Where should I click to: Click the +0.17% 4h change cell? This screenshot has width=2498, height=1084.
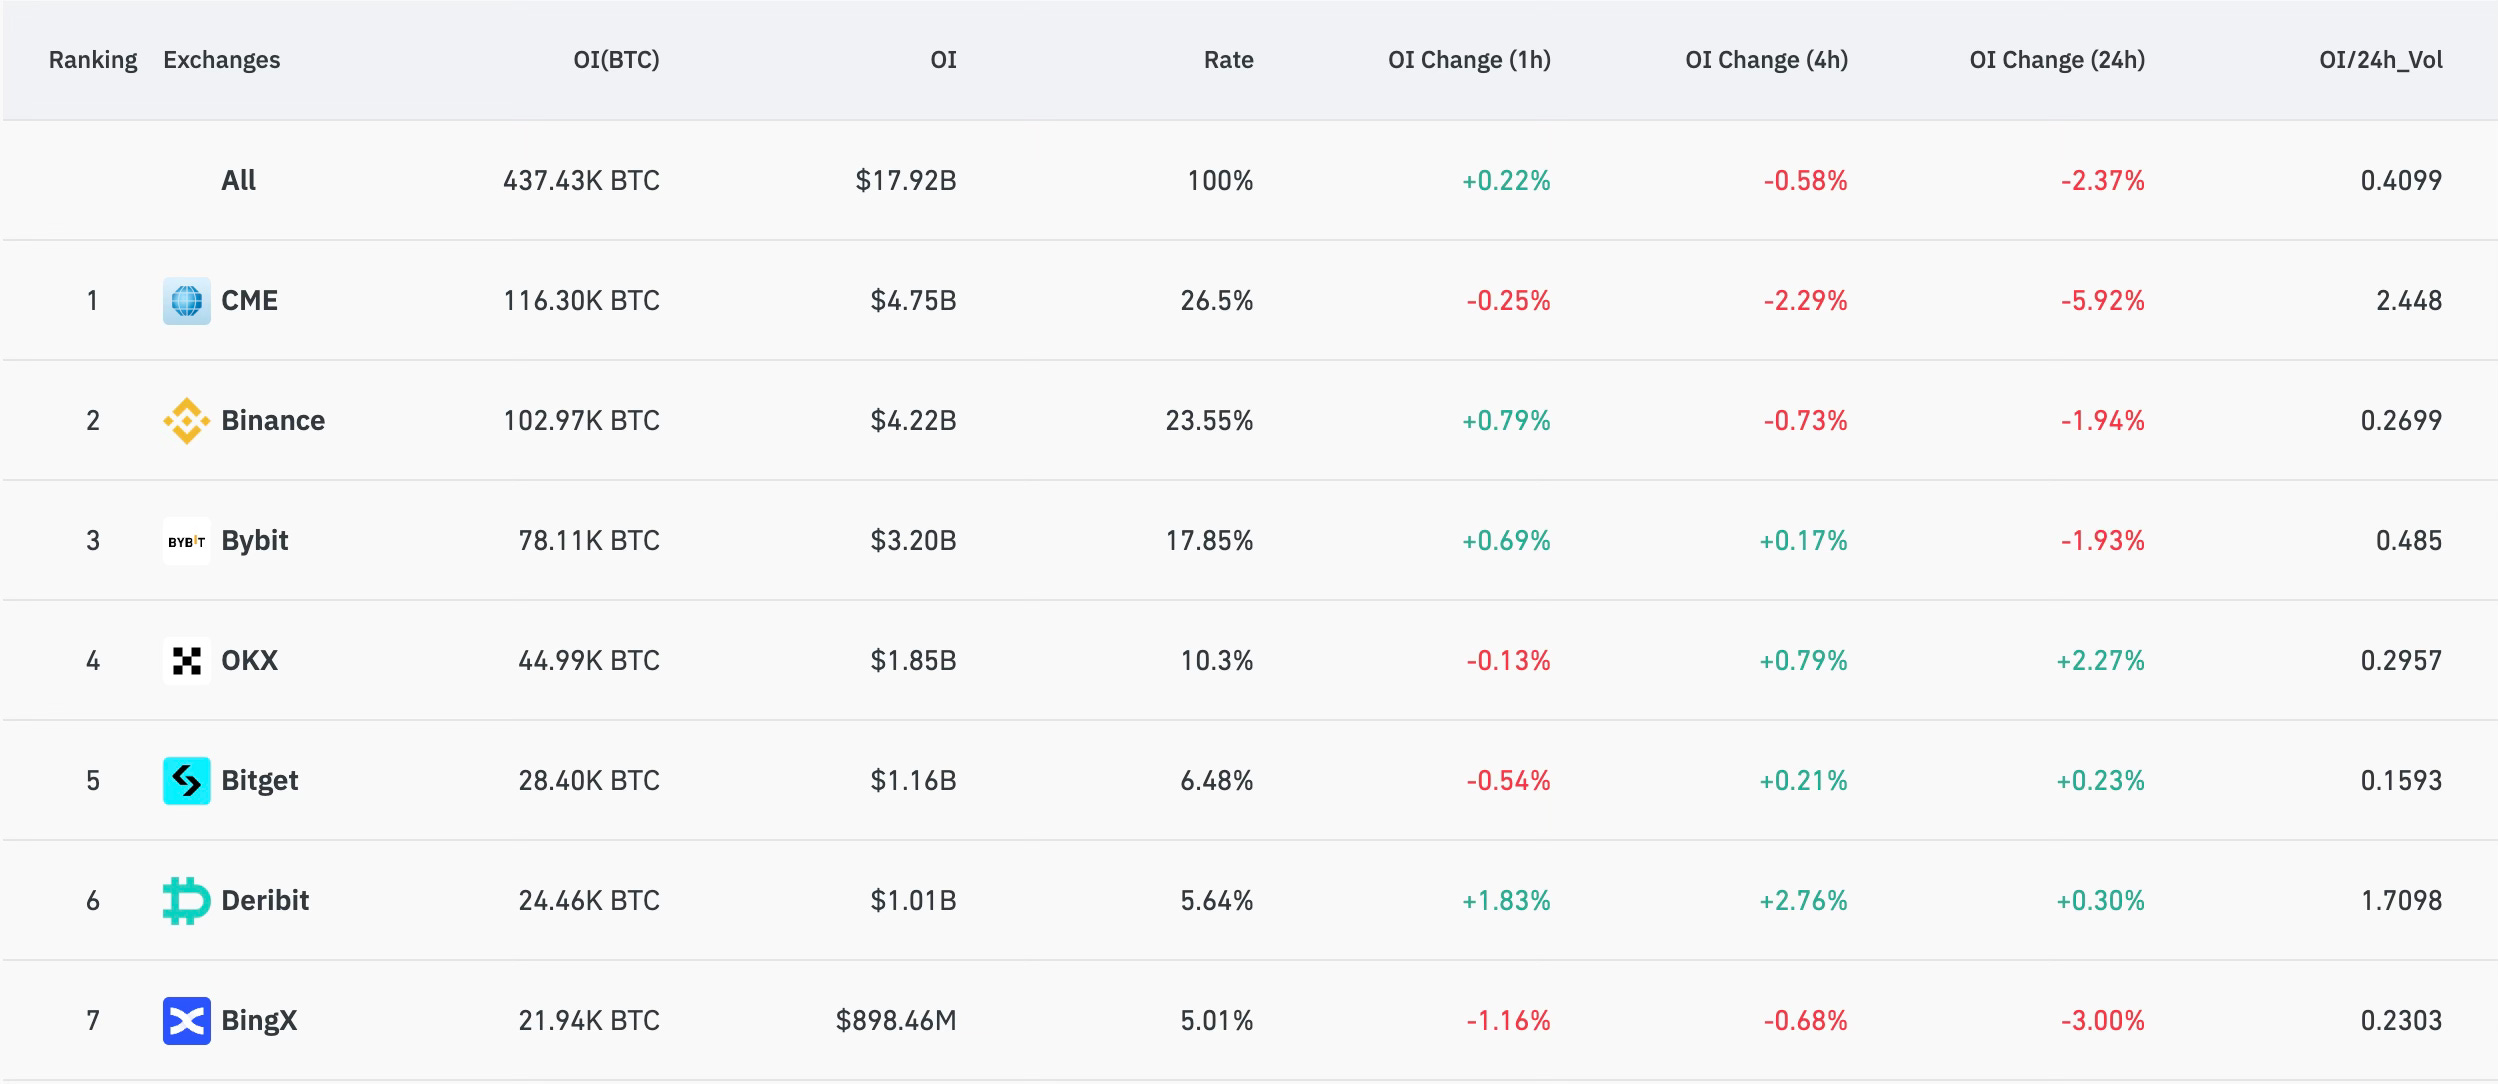[1803, 541]
